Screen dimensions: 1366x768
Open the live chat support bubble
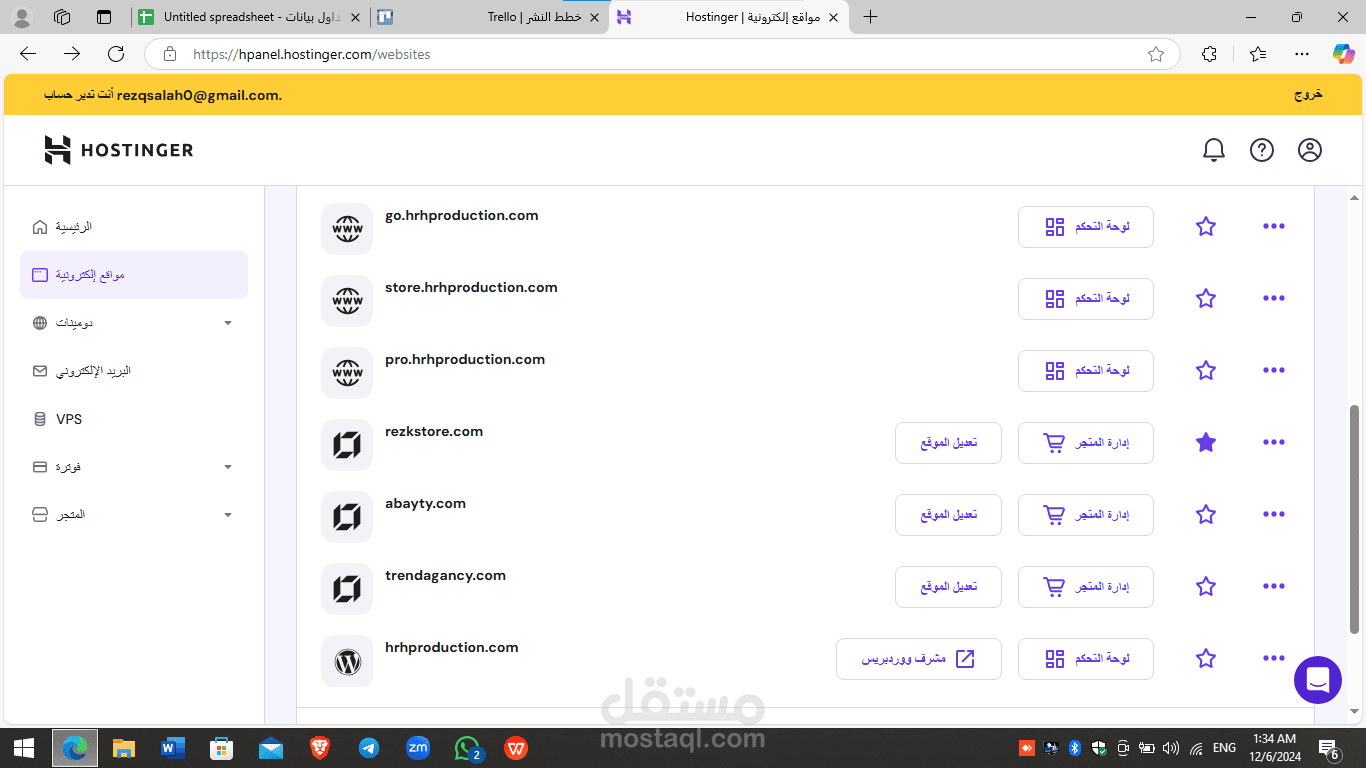(x=1318, y=680)
